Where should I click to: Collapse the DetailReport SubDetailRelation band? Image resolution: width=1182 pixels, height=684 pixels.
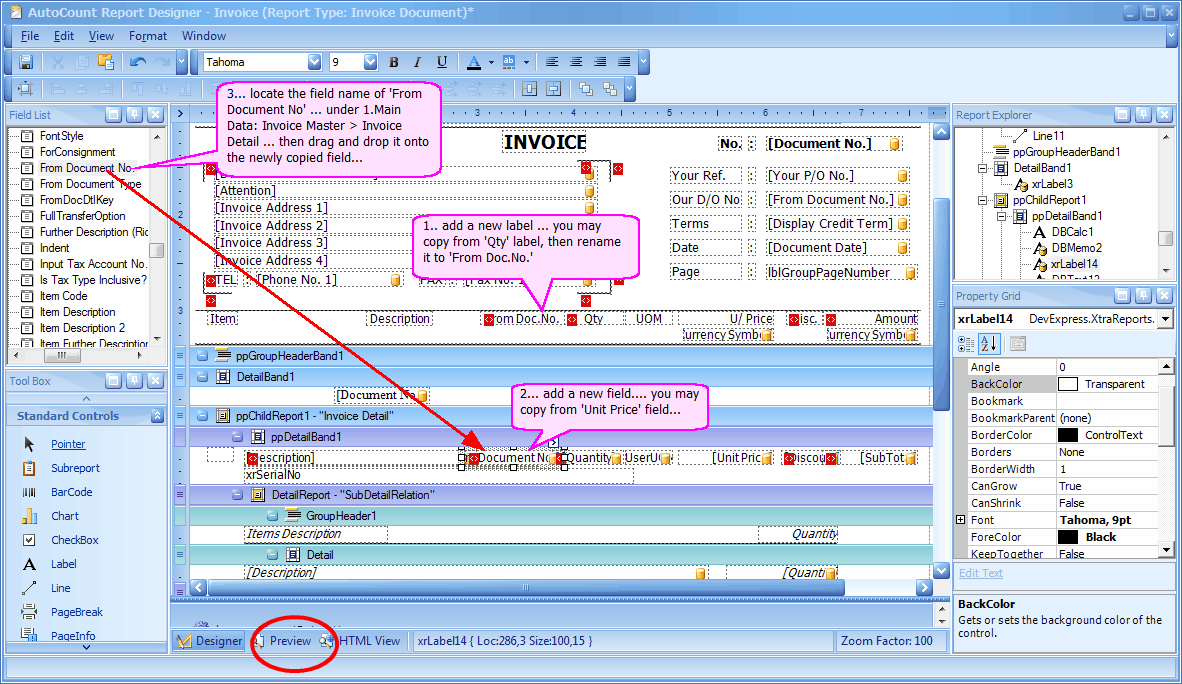(237, 495)
